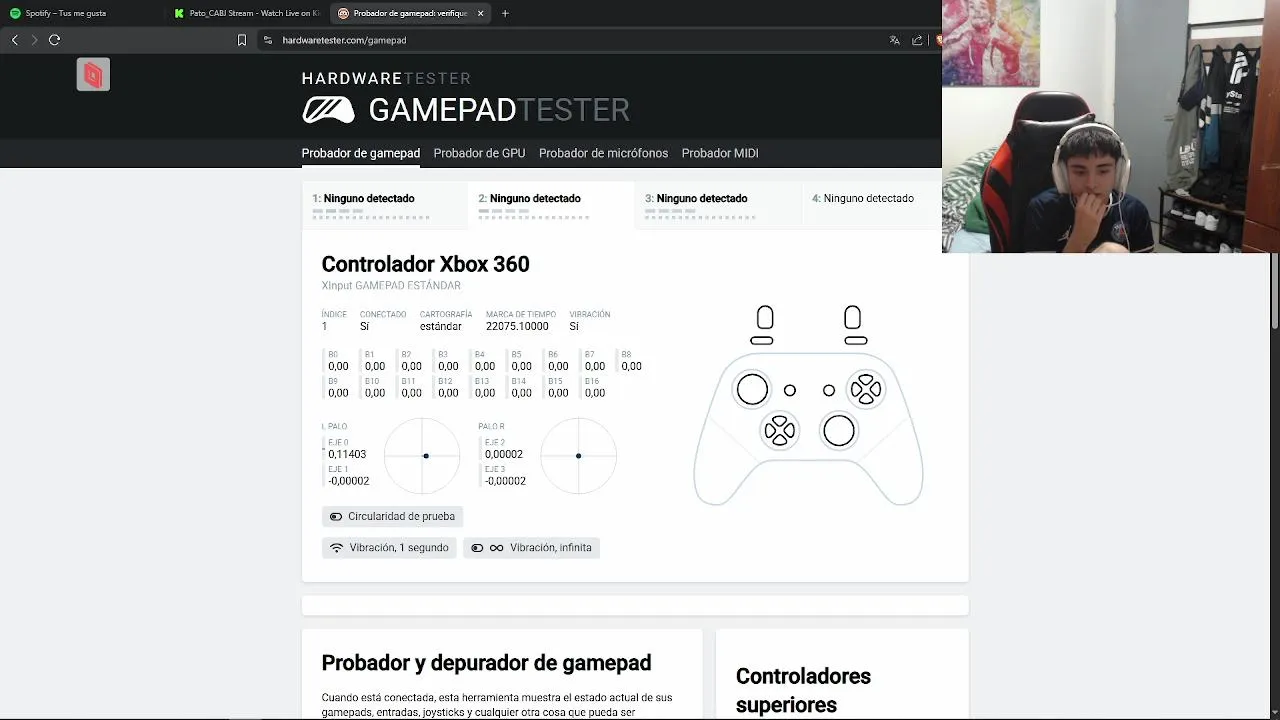Click the left trigger on controller diagram
The image size is (1280, 720).
point(765,318)
